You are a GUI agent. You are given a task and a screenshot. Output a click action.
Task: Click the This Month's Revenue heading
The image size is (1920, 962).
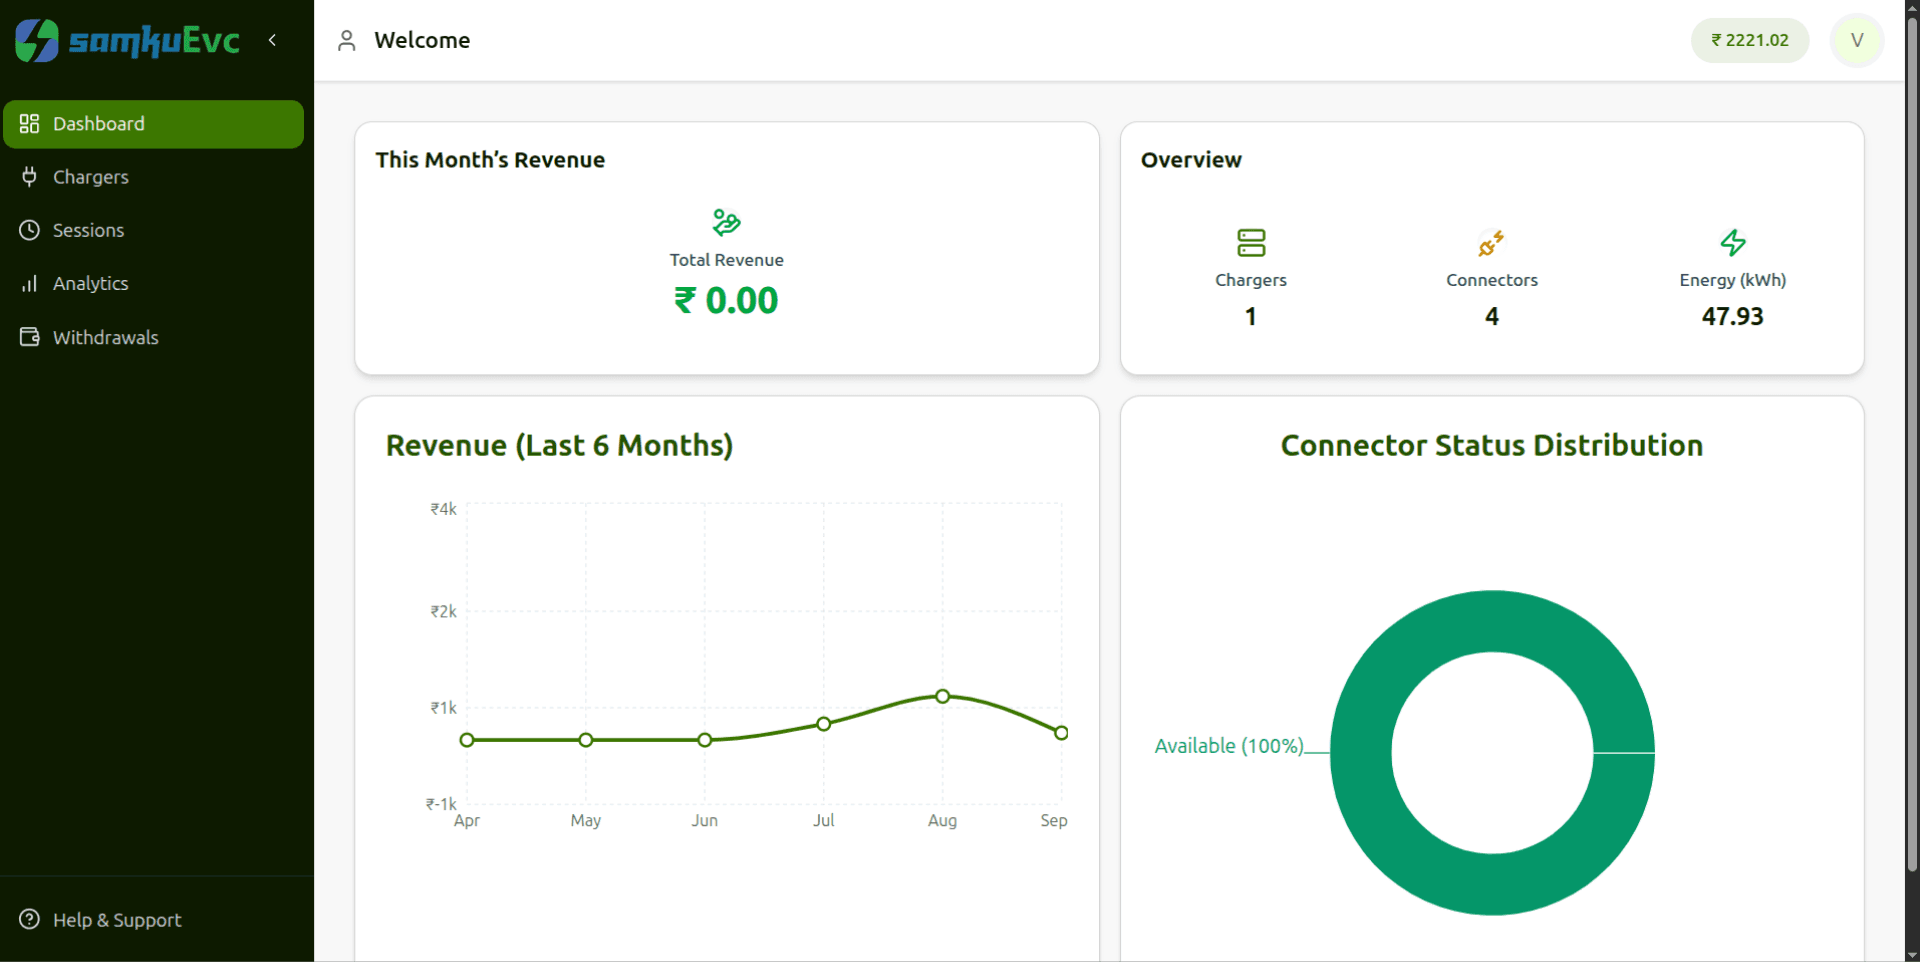[x=490, y=160]
